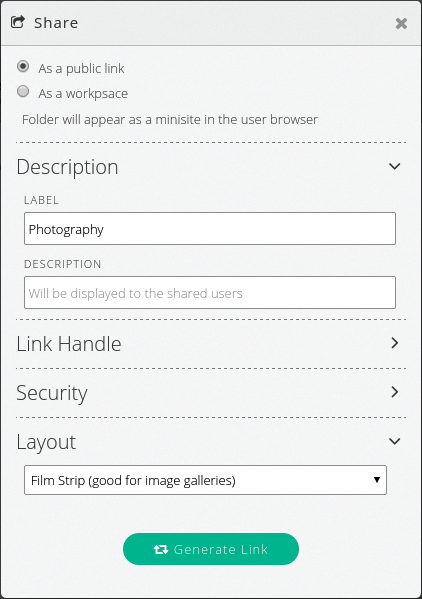This screenshot has height=599, width=422.
Task: Click the Security section heading text
Action: pyautogui.click(x=52, y=393)
